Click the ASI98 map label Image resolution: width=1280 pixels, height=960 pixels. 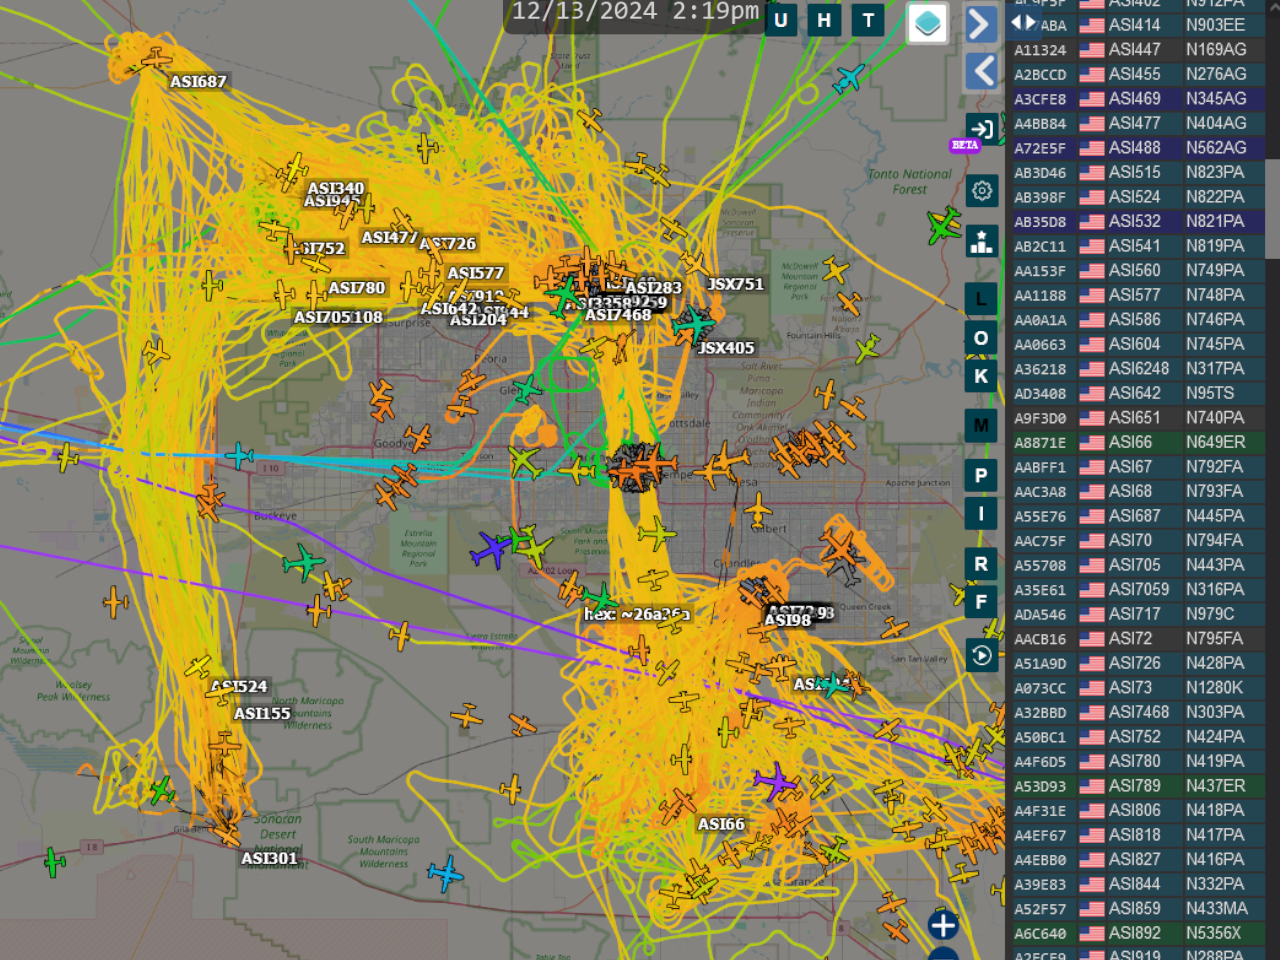[788, 620]
